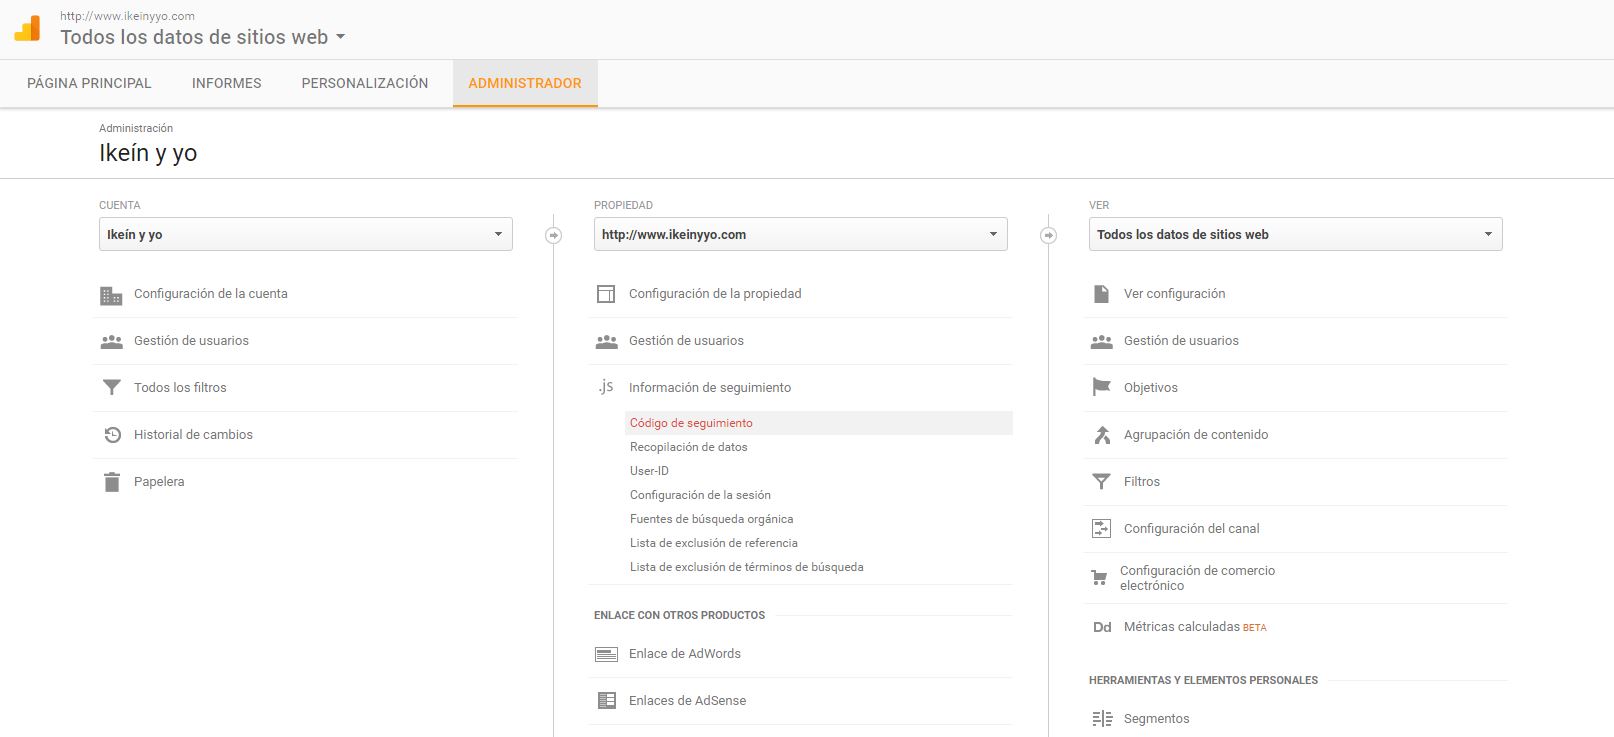Click the Dd icon for Métricas calculadas
The height and width of the screenshot is (737, 1614).
tap(1102, 628)
